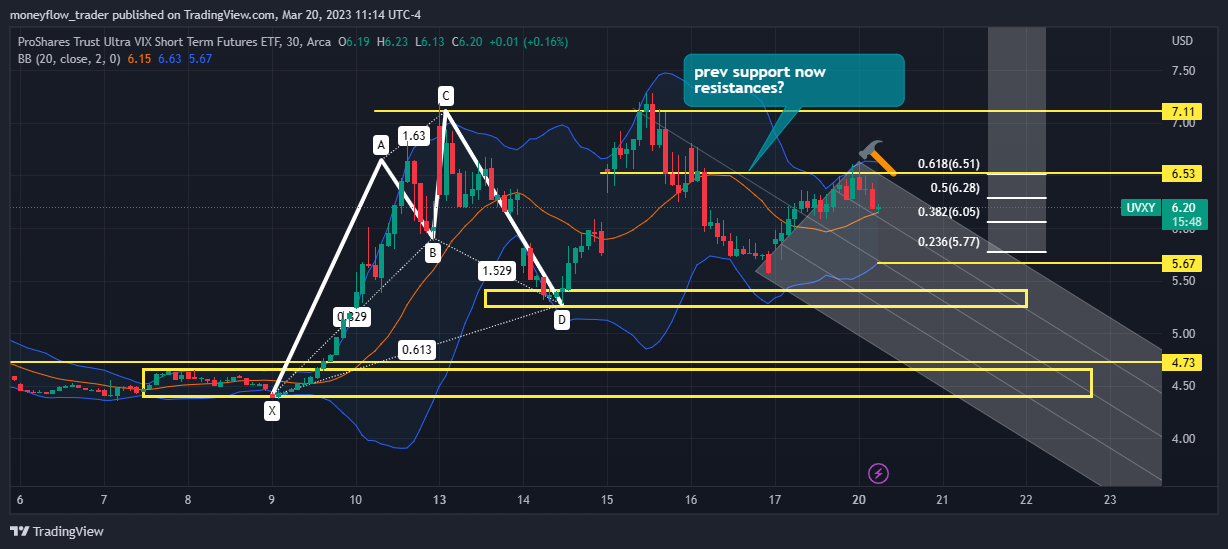Select the point C label at the peak

(446, 96)
